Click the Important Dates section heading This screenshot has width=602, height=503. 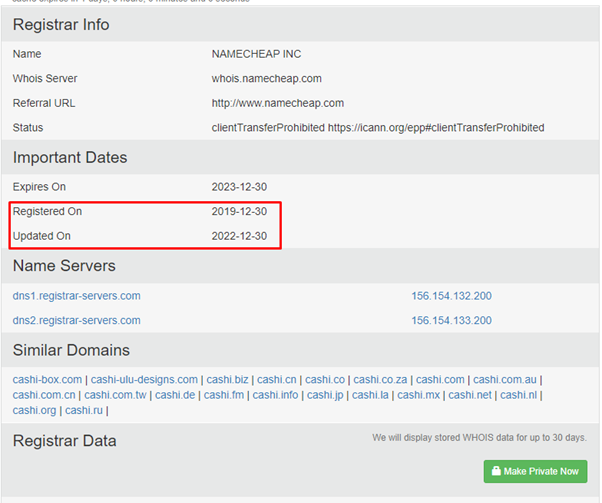70,157
